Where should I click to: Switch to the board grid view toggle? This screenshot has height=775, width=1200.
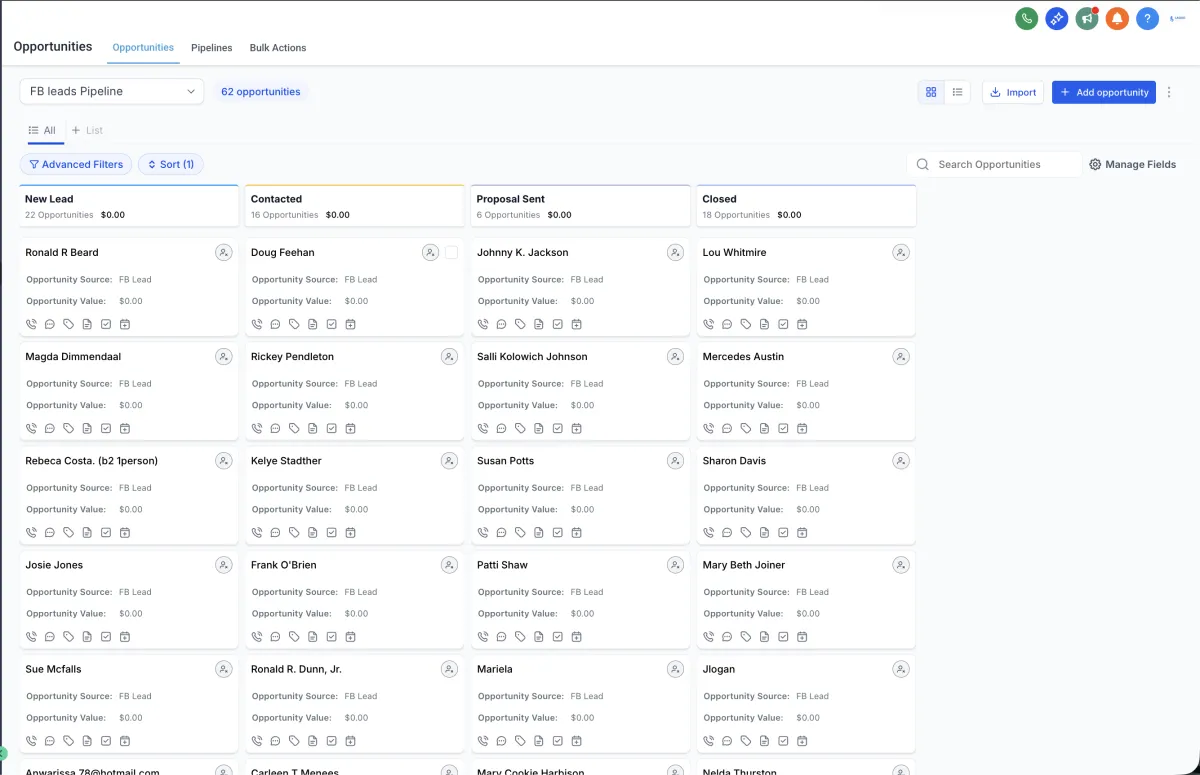point(931,92)
